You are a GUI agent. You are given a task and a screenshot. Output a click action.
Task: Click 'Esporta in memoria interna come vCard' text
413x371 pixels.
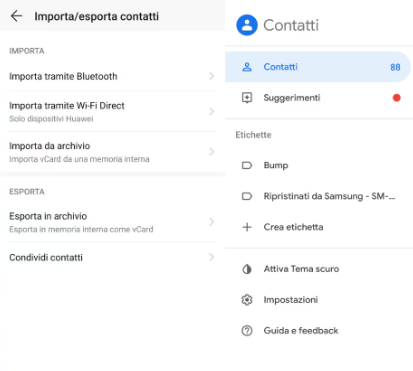81,229
